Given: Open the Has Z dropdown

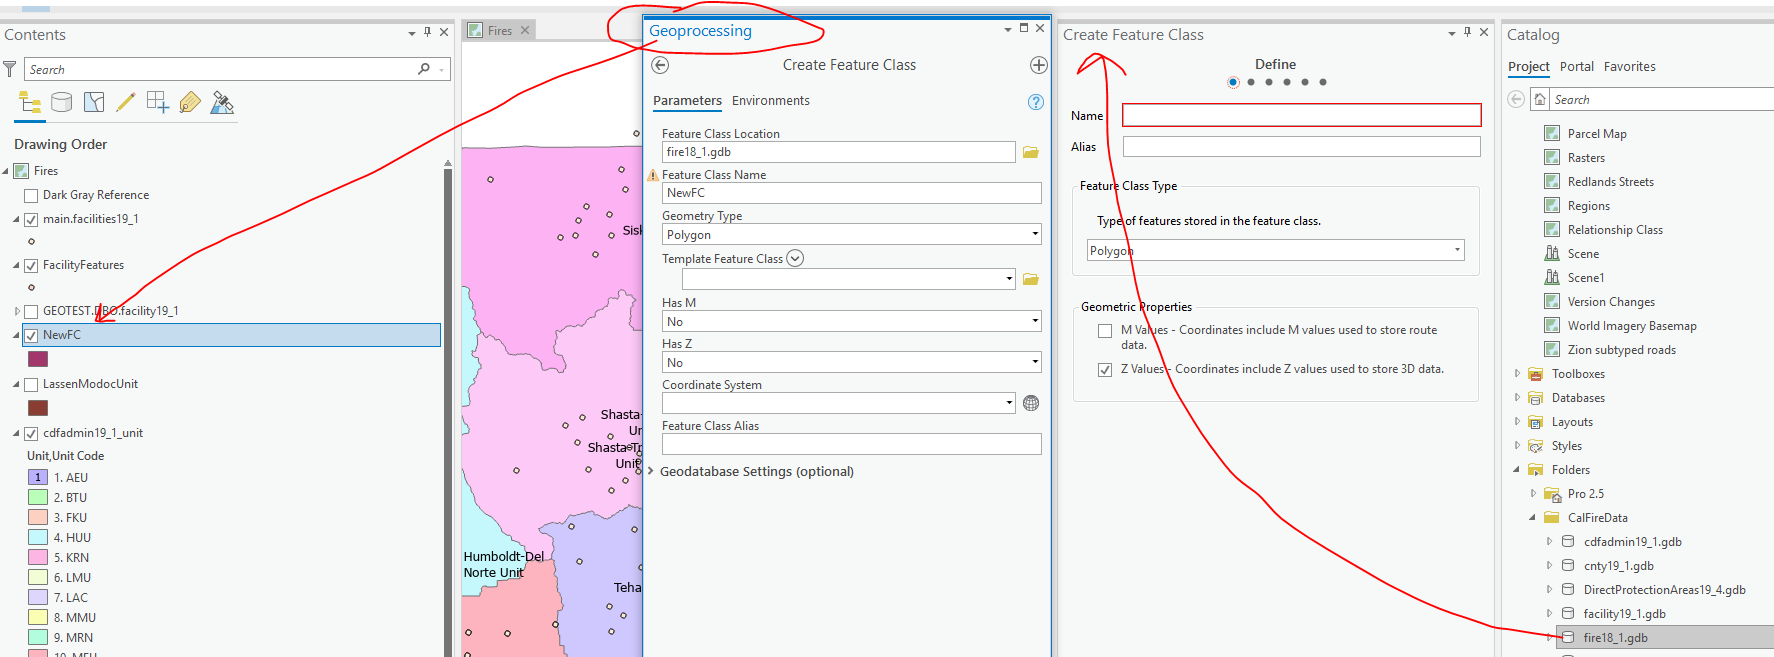Looking at the screenshot, I should pos(851,362).
